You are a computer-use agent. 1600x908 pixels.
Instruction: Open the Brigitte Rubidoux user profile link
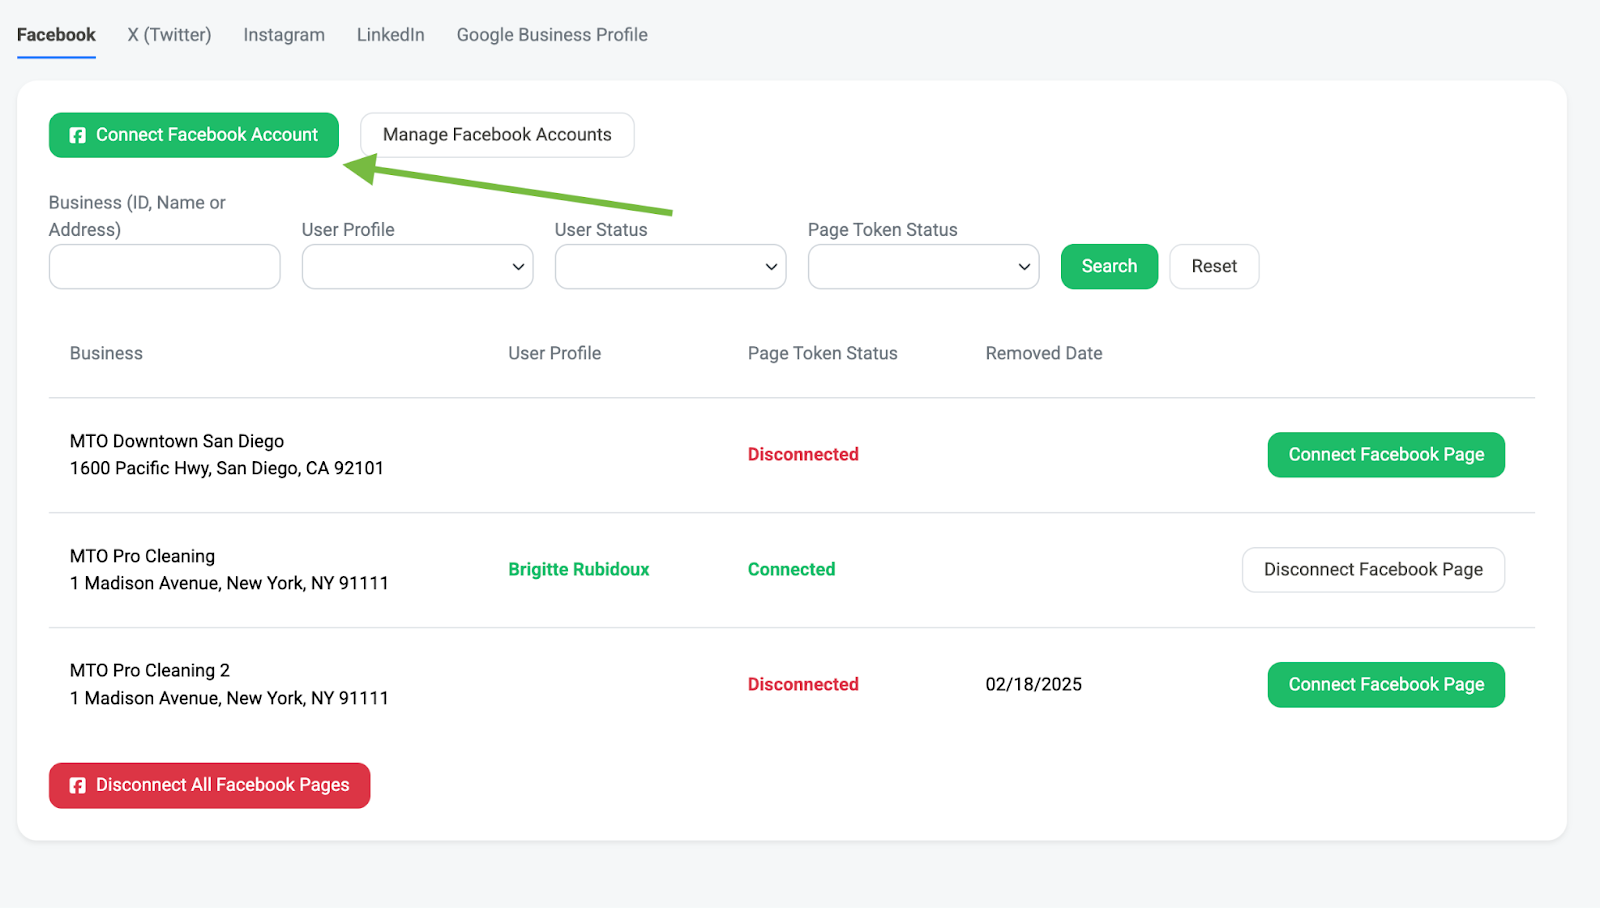(579, 570)
